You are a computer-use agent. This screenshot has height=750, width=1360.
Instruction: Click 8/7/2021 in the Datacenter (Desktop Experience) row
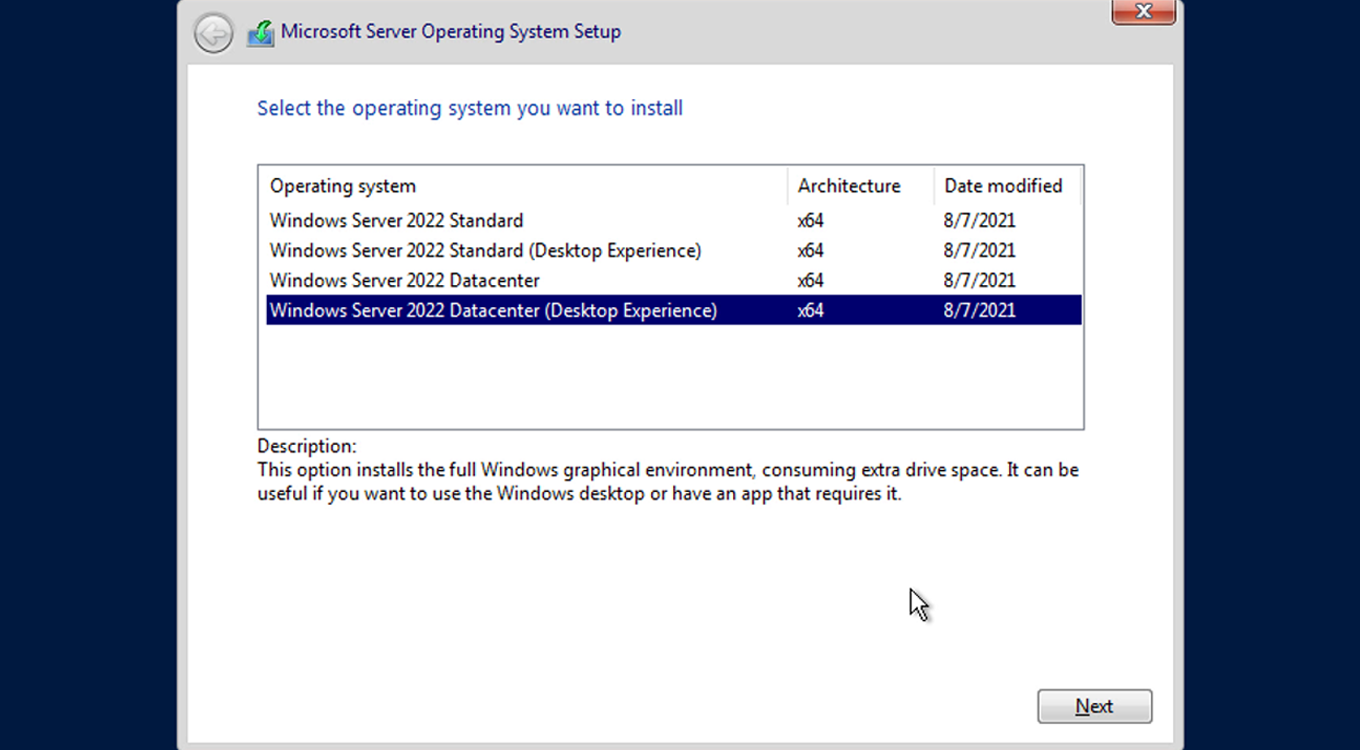(x=979, y=310)
